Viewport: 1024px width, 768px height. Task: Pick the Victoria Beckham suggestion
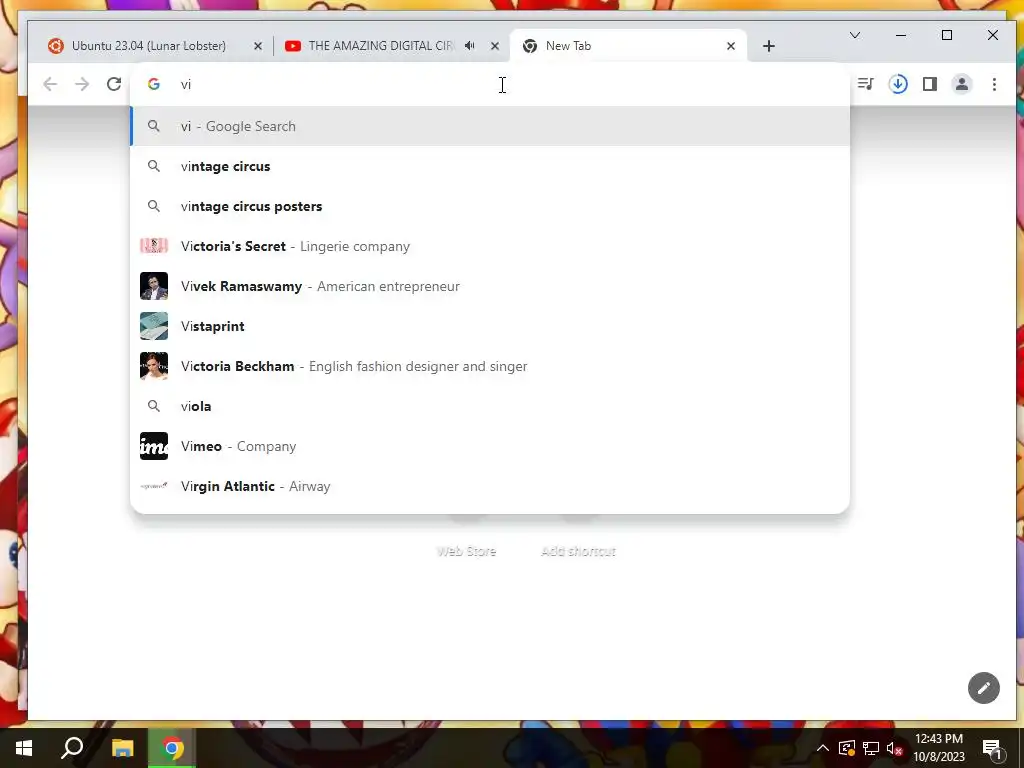[490, 366]
